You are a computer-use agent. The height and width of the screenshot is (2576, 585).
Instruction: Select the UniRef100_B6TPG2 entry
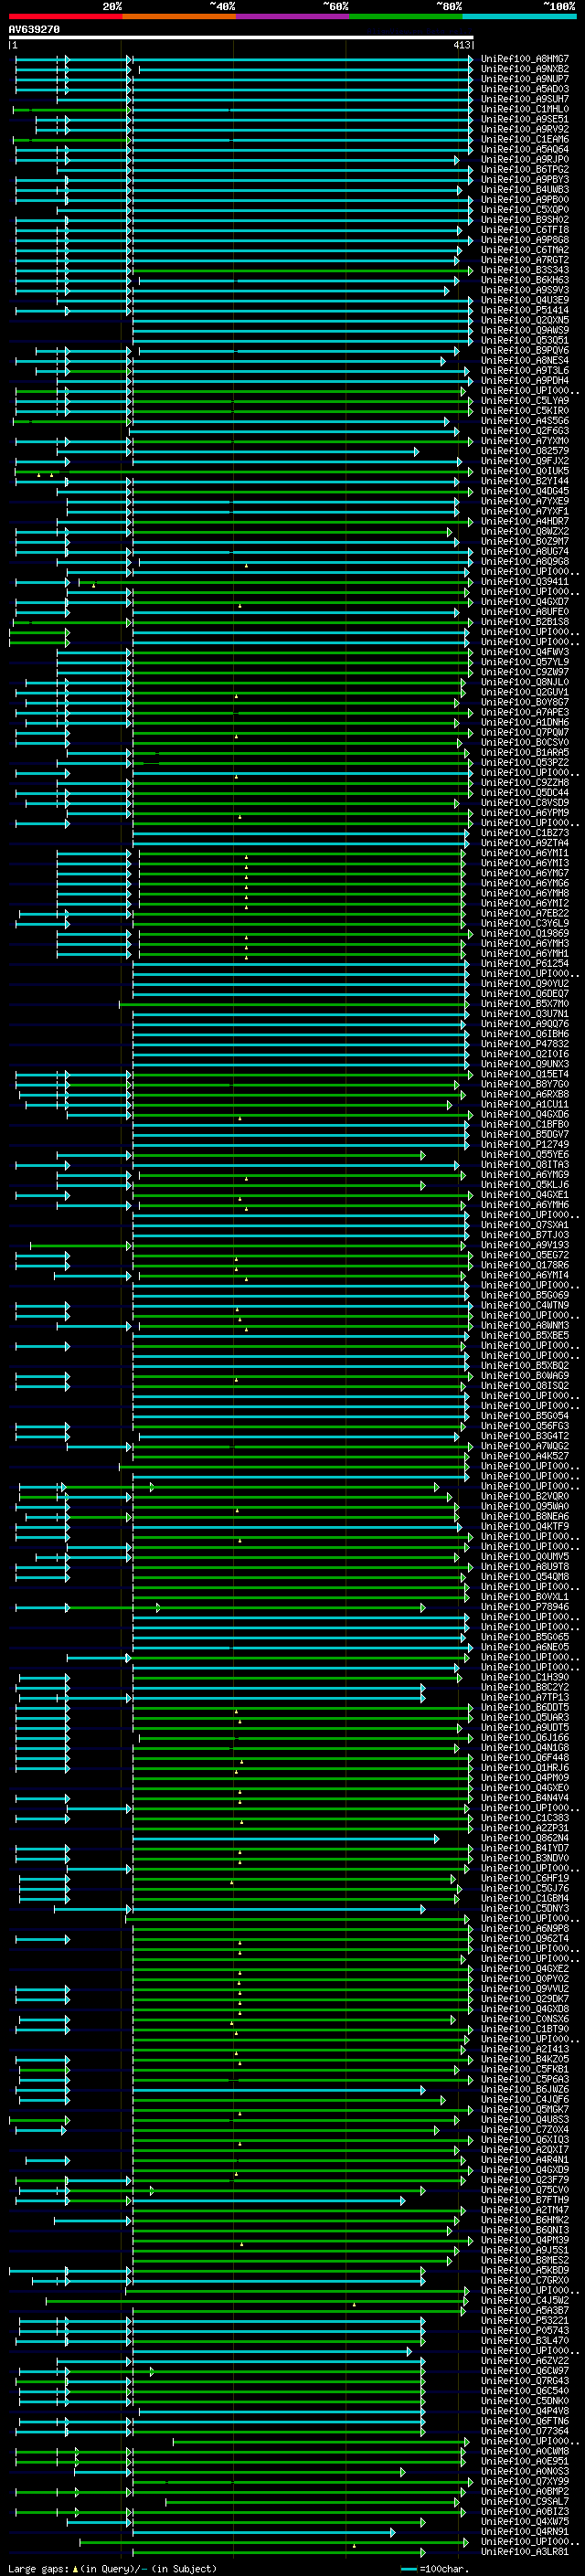(525, 169)
